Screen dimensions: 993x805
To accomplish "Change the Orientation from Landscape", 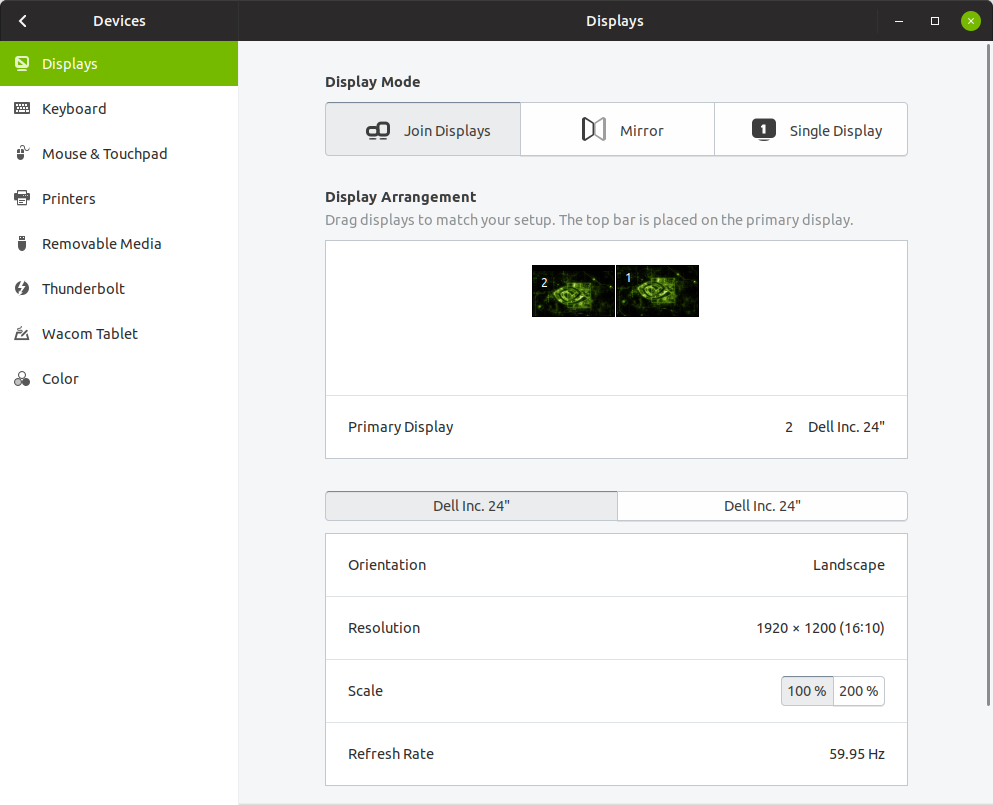I will (x=616, y=565).
